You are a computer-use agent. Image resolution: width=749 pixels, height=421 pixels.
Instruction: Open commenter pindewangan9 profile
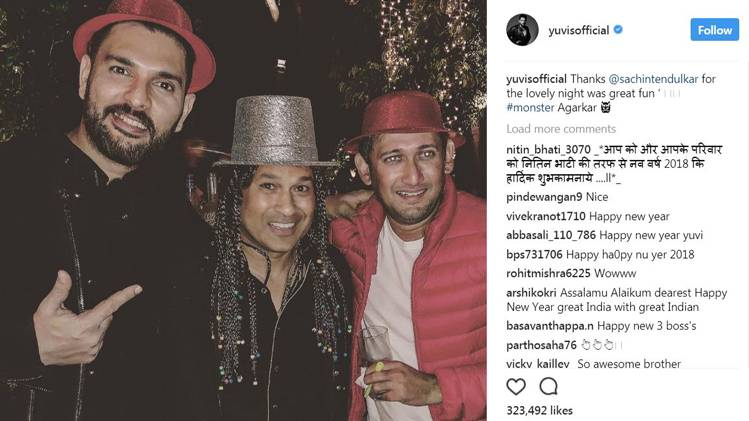544,197
